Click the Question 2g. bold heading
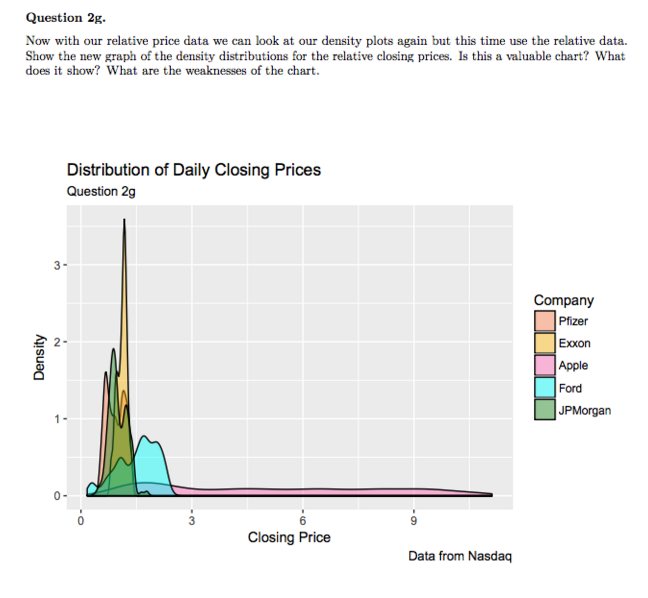The image size is (648, 598). (66, 18)
